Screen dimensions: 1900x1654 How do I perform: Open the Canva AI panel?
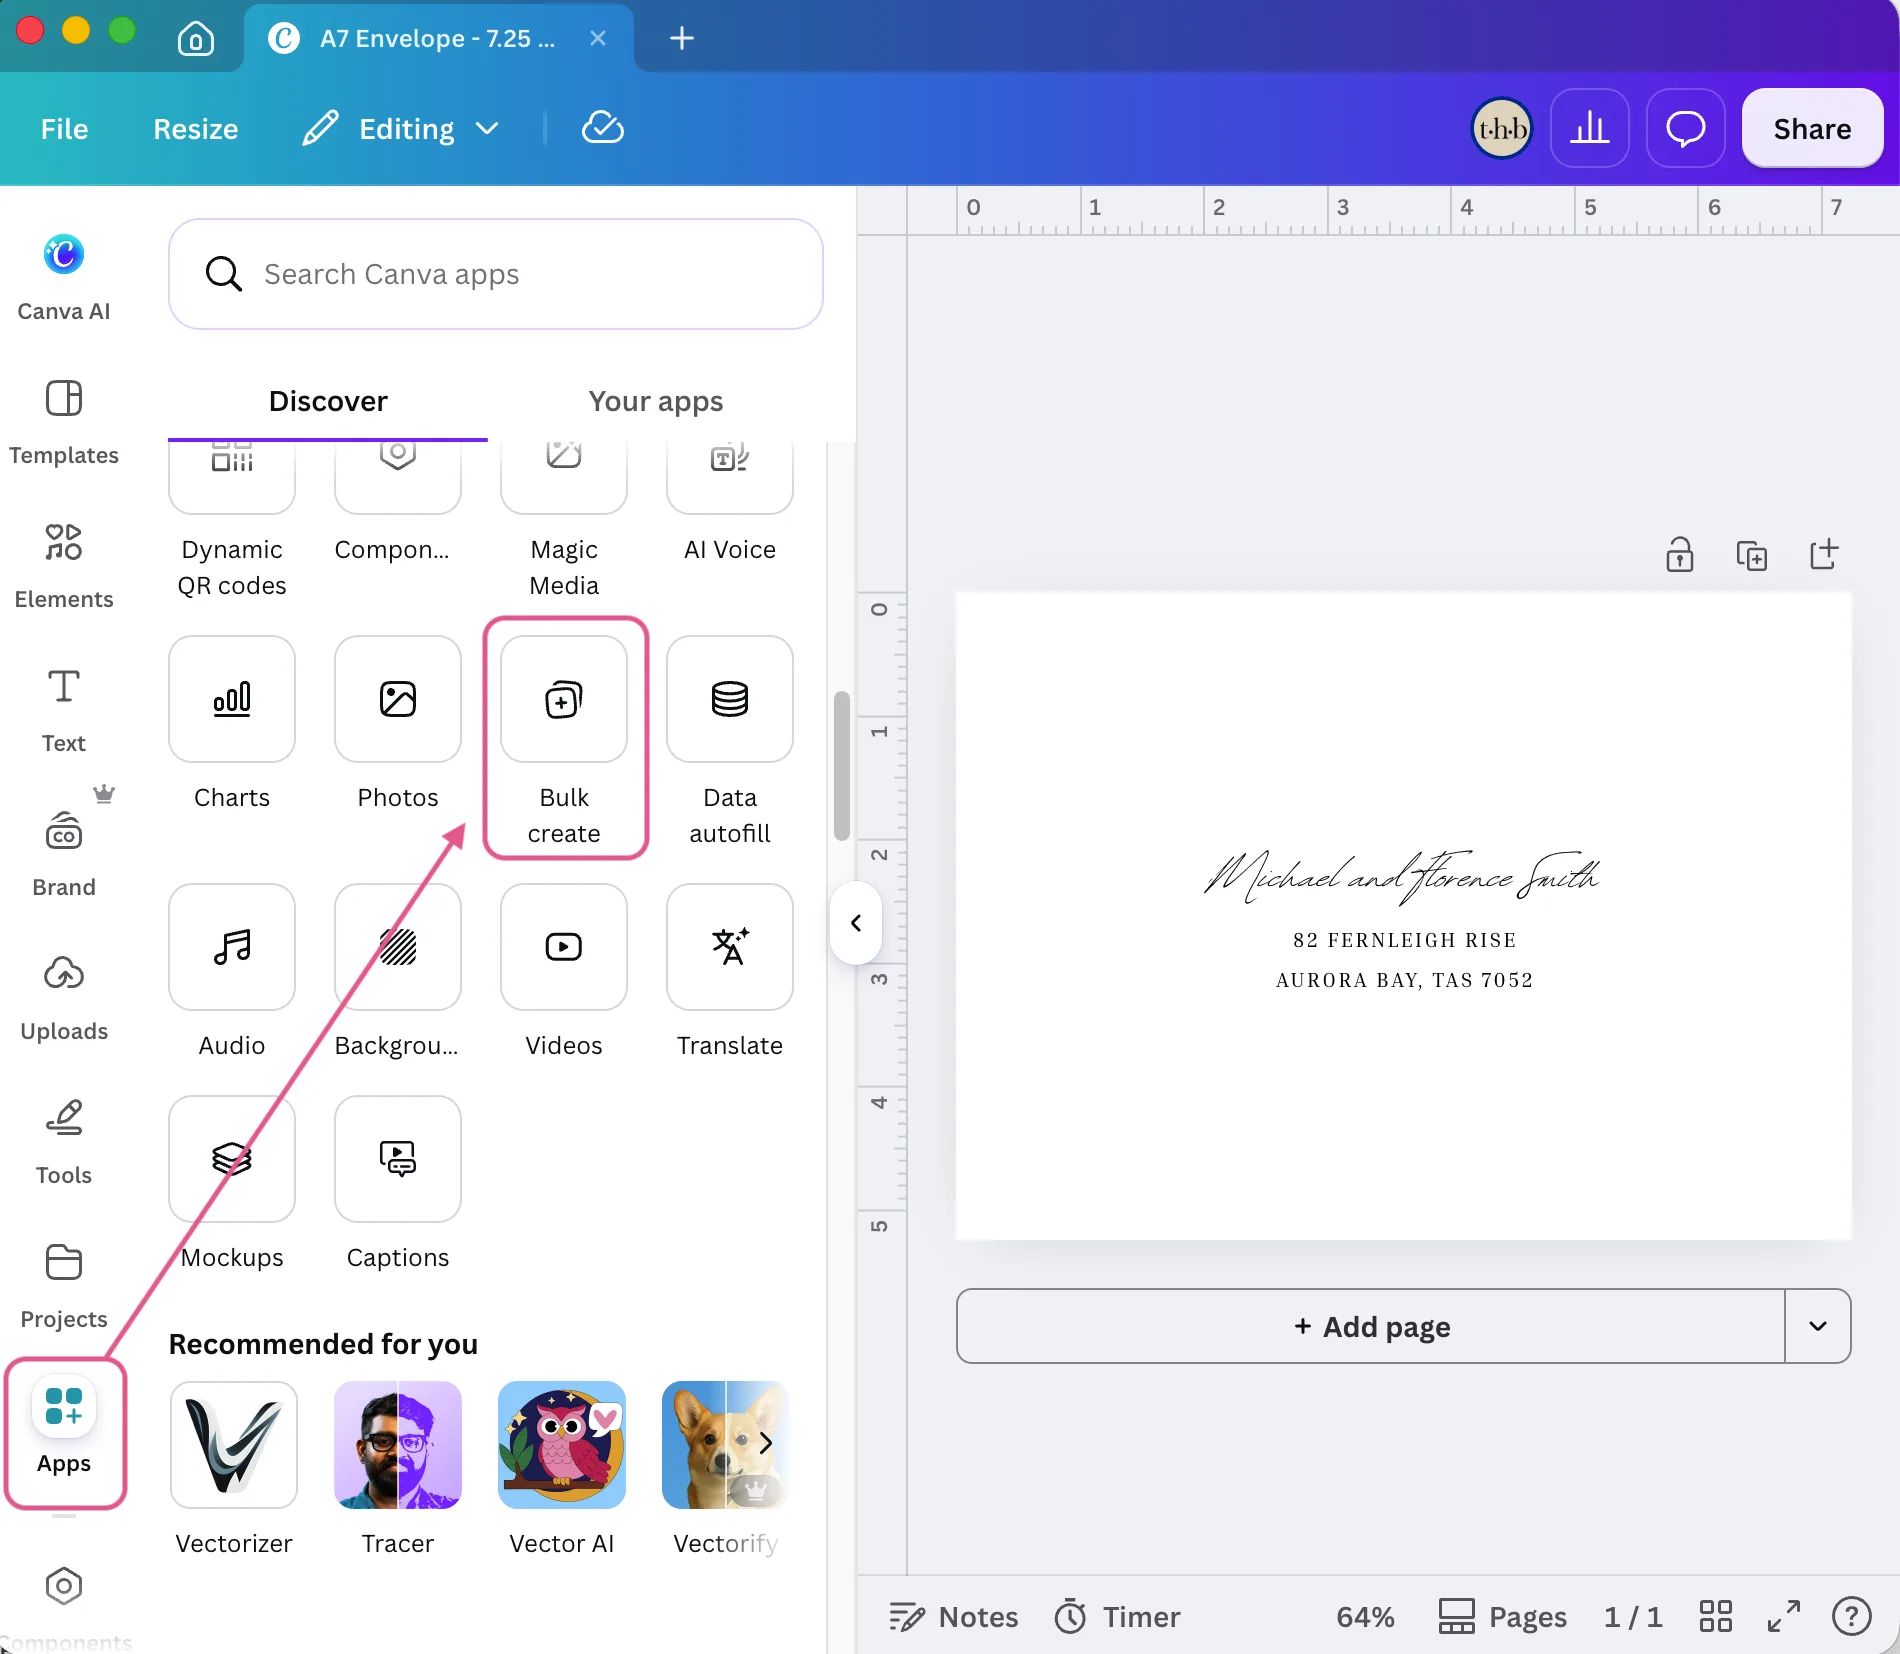point(63,277)
